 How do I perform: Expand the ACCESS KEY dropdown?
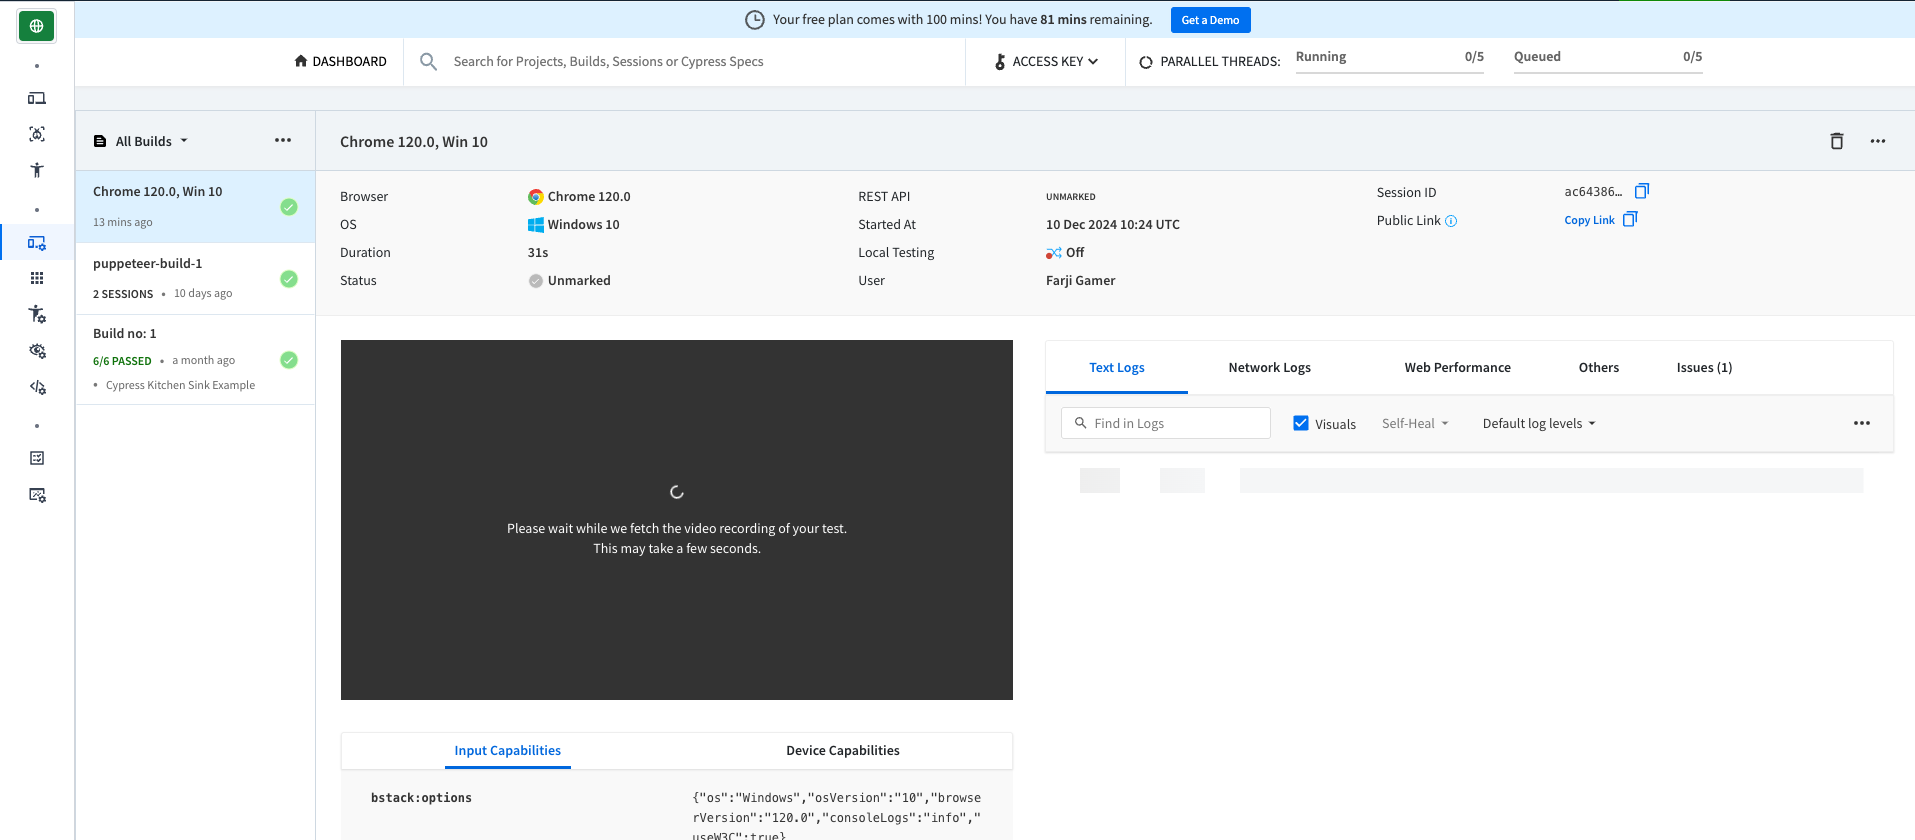coord(1046,61)
